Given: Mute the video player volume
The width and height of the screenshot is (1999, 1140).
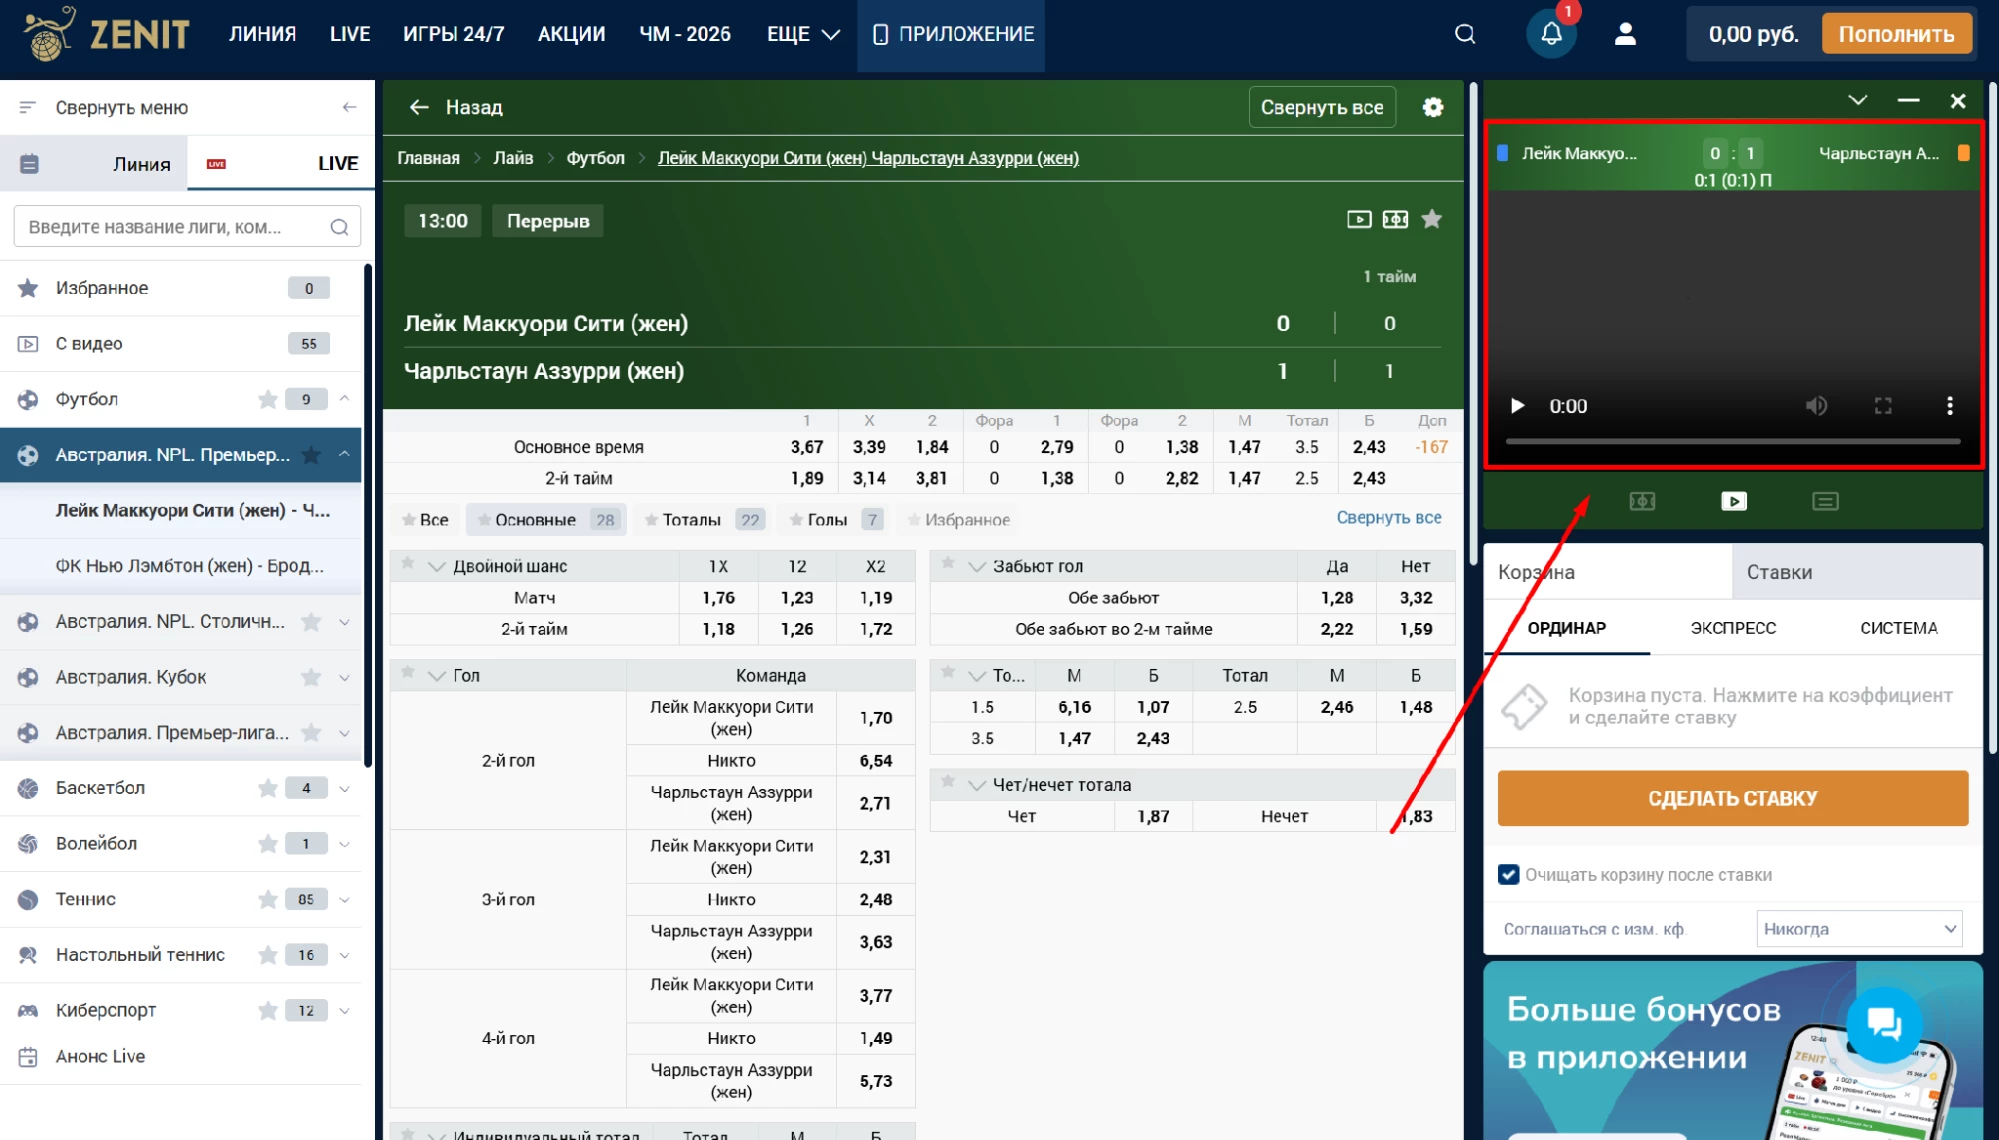Looking at the screenshot, I should [1816, 406].
